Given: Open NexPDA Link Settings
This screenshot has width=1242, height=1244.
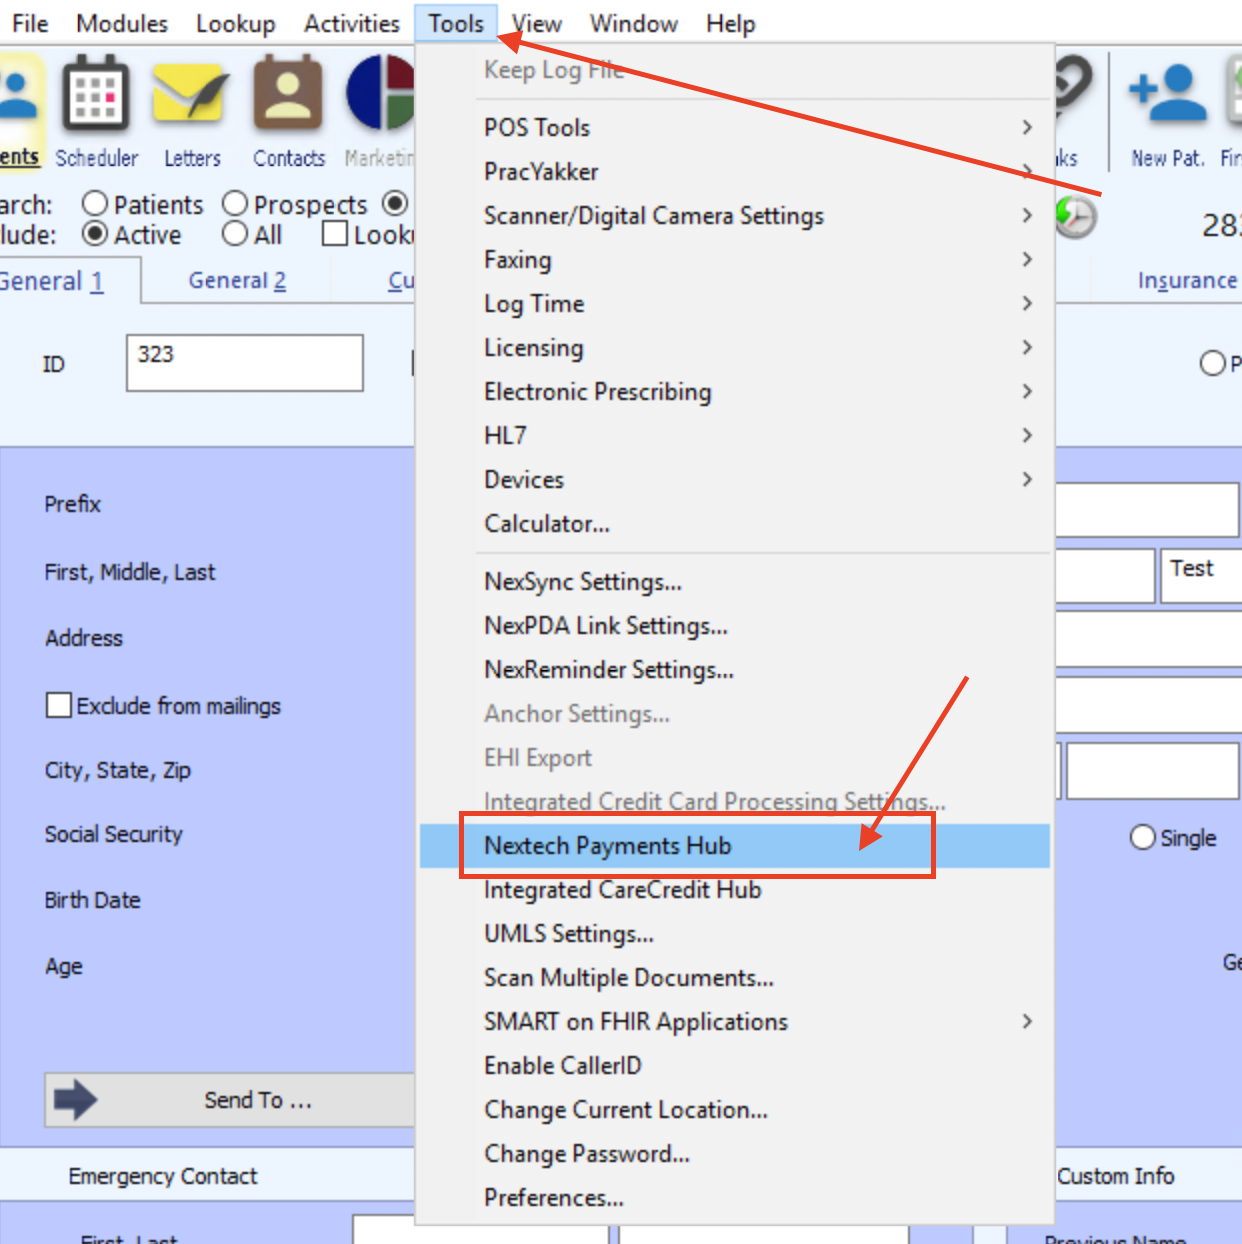Looking at the screenshot, I should pos(735,625).
